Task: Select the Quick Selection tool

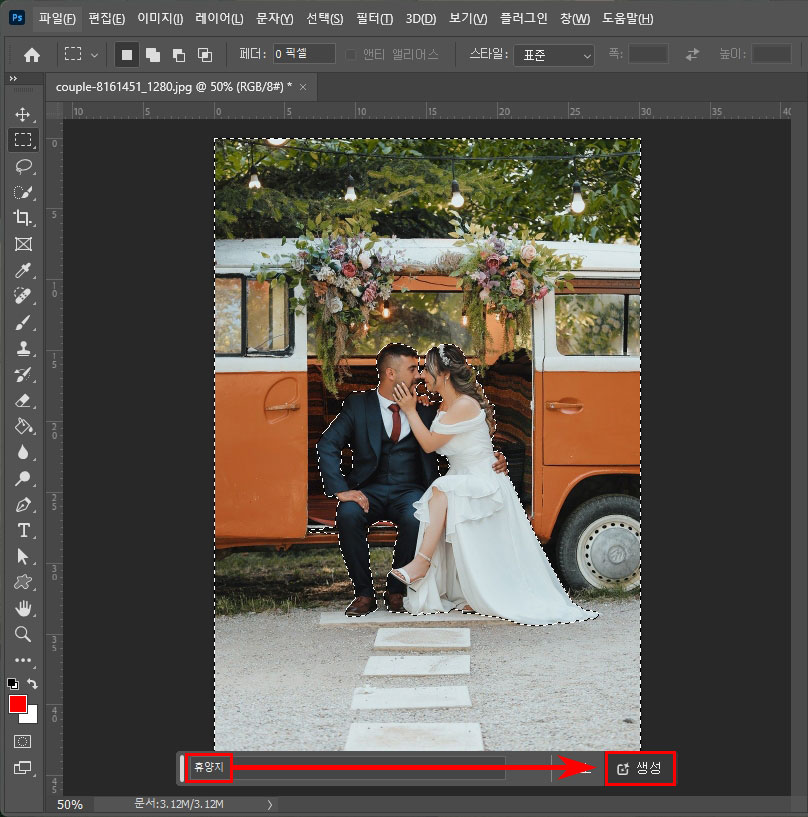Action: coord(22,192)
